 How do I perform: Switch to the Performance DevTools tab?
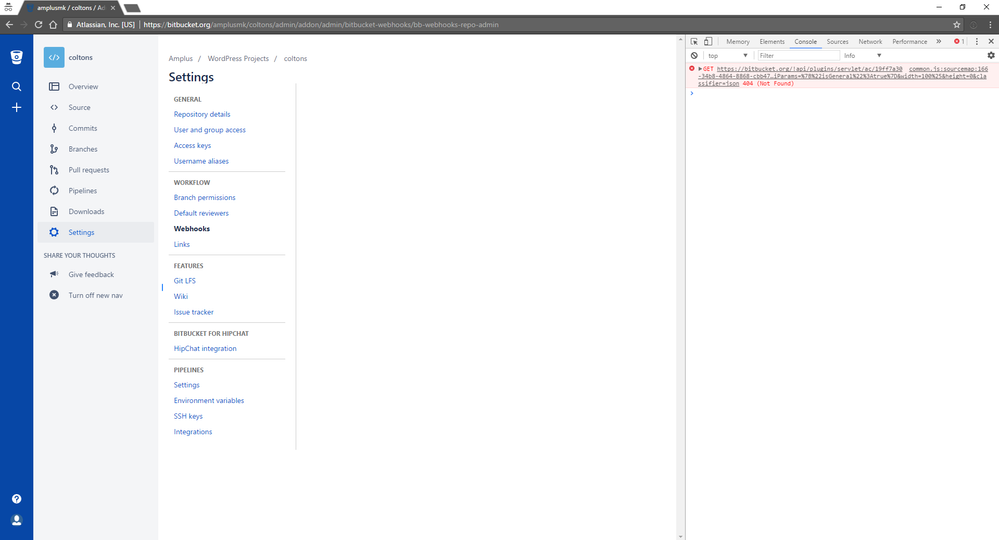[x=910, y=41]
